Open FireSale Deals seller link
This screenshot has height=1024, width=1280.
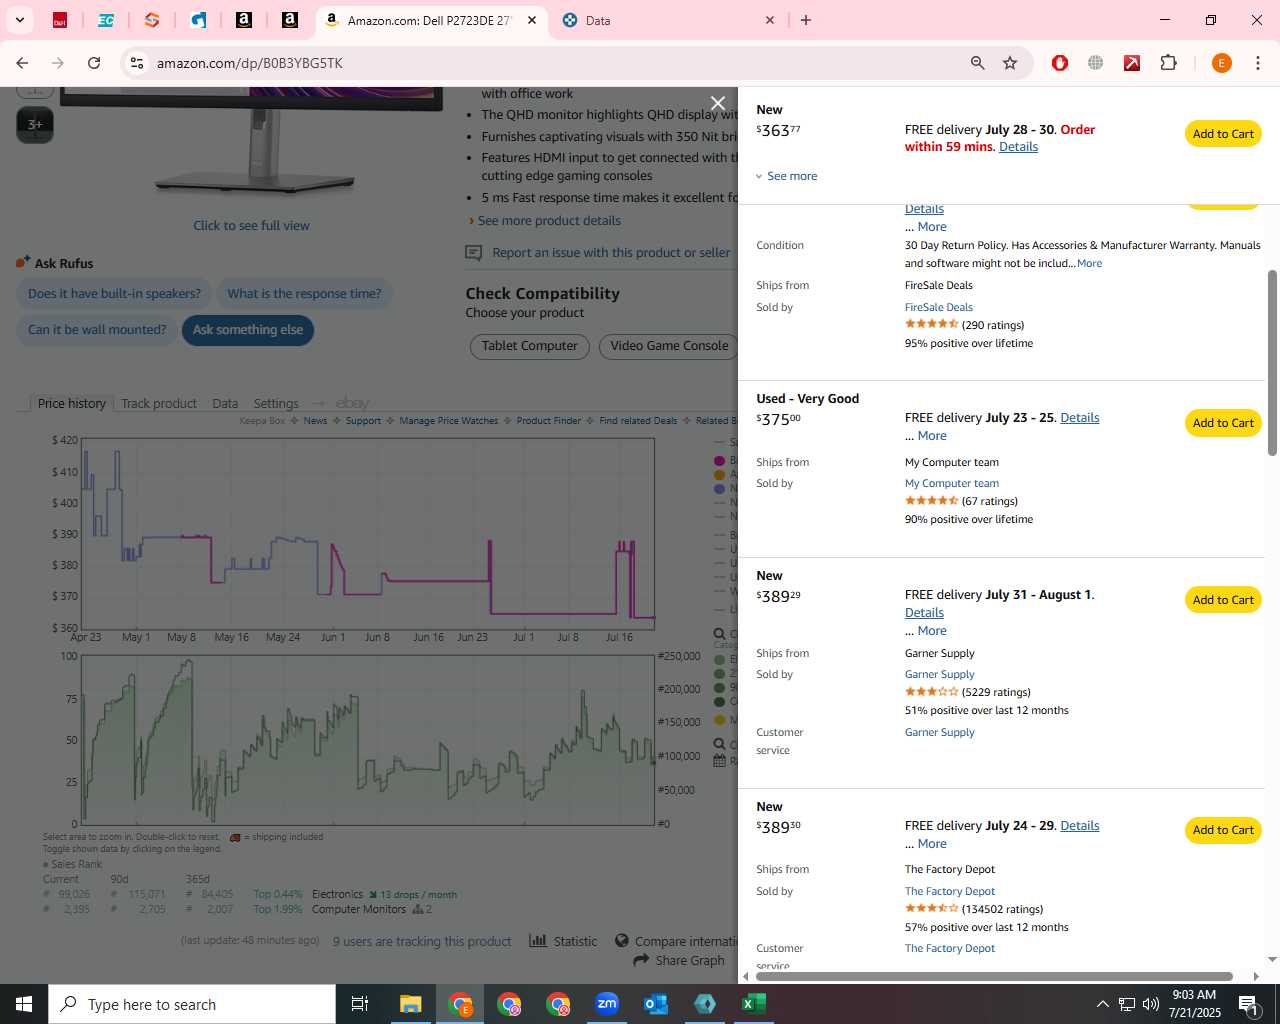[x=938, y=307]
